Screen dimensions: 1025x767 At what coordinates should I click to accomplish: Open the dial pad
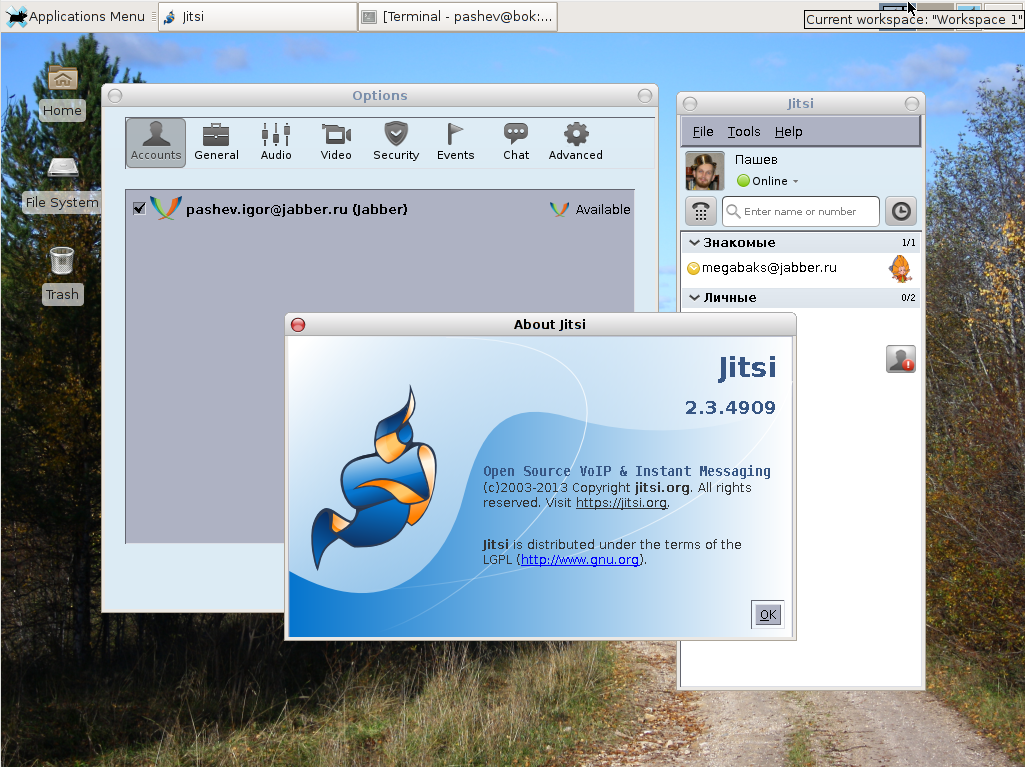tap(701, 211)
